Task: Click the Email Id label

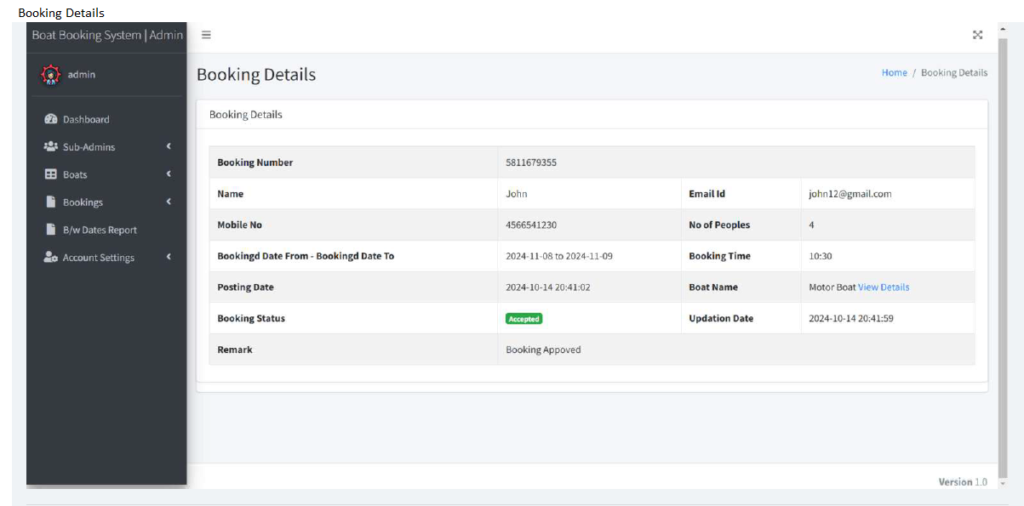Action: (707, 194)
